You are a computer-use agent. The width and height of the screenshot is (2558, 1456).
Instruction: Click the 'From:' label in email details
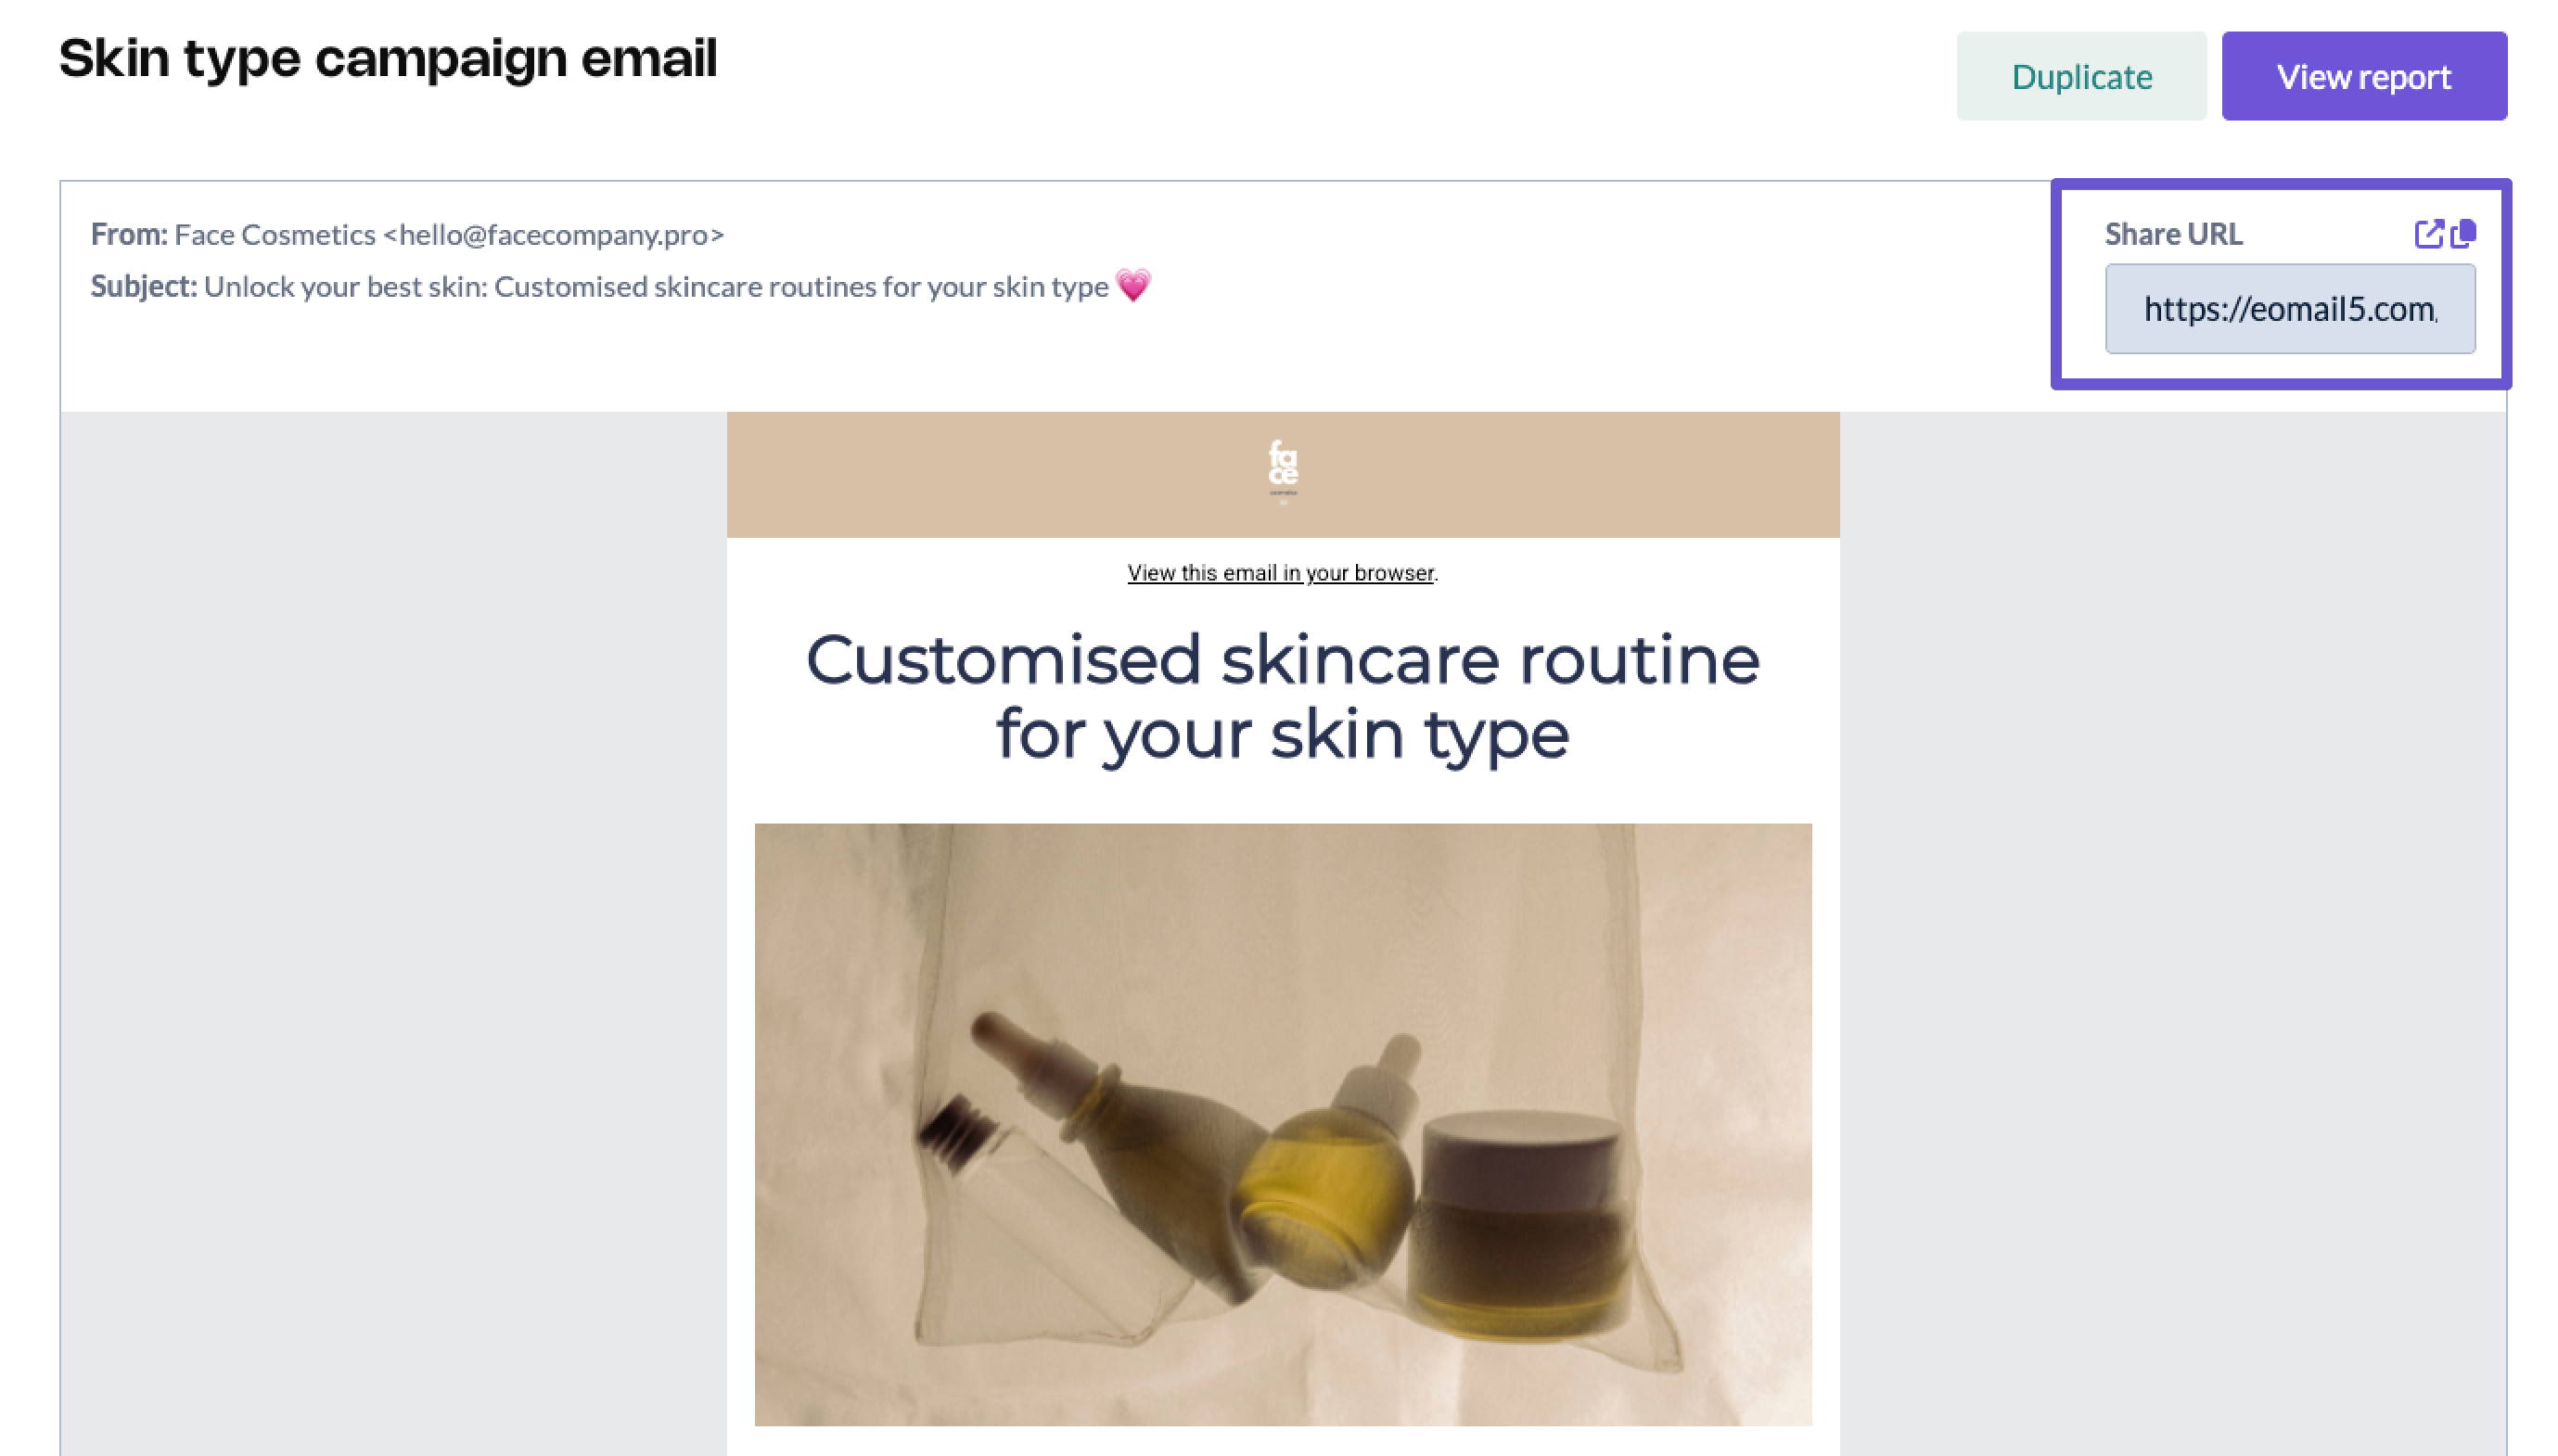(129, 234)
